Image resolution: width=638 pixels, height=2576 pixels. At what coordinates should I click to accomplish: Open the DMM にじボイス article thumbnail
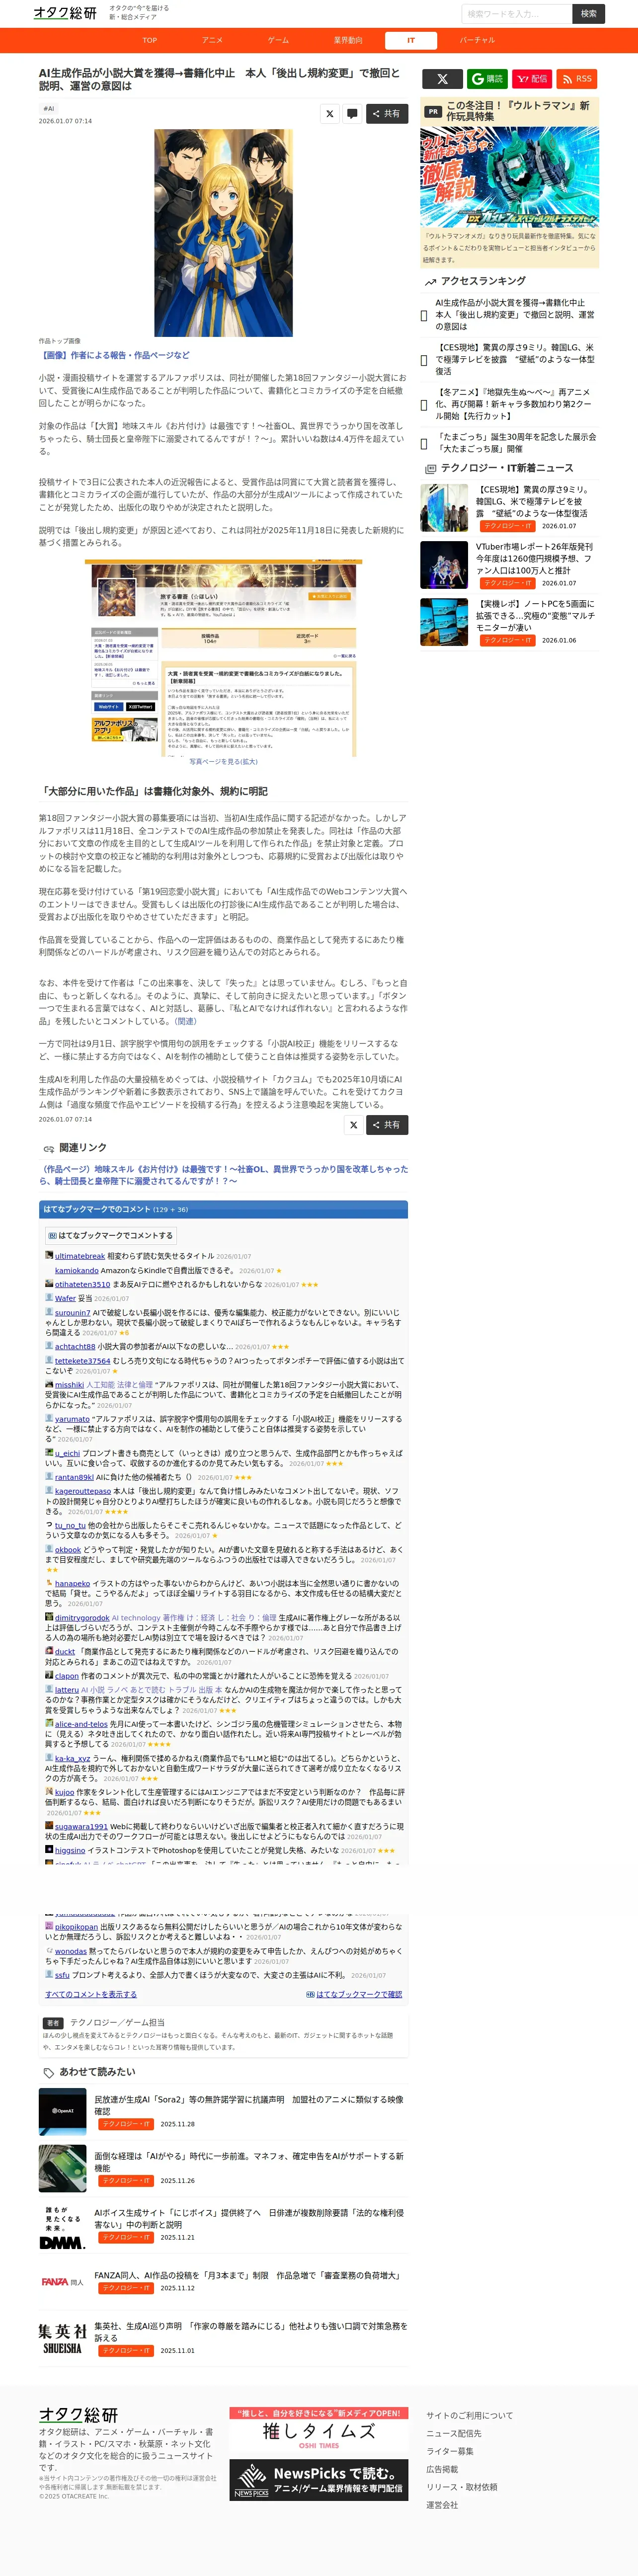(x=63, y=2224)
